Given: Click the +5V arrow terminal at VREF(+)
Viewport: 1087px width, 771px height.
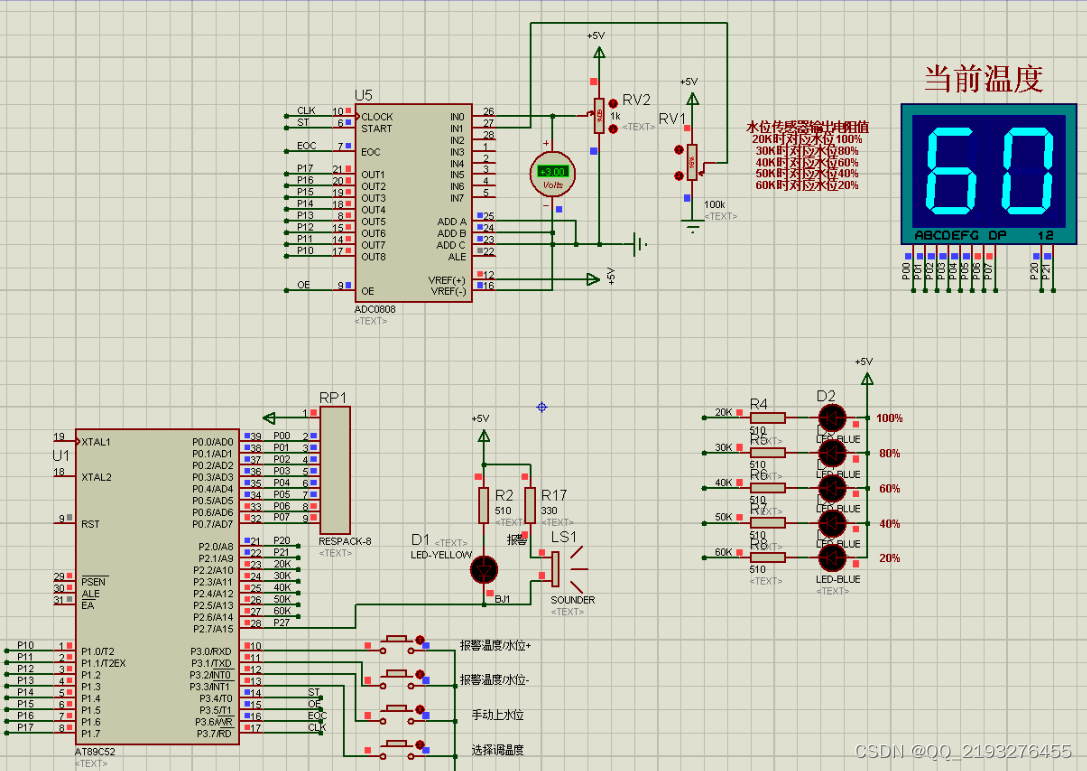Looking at the screenshot, I should (593, 279).
